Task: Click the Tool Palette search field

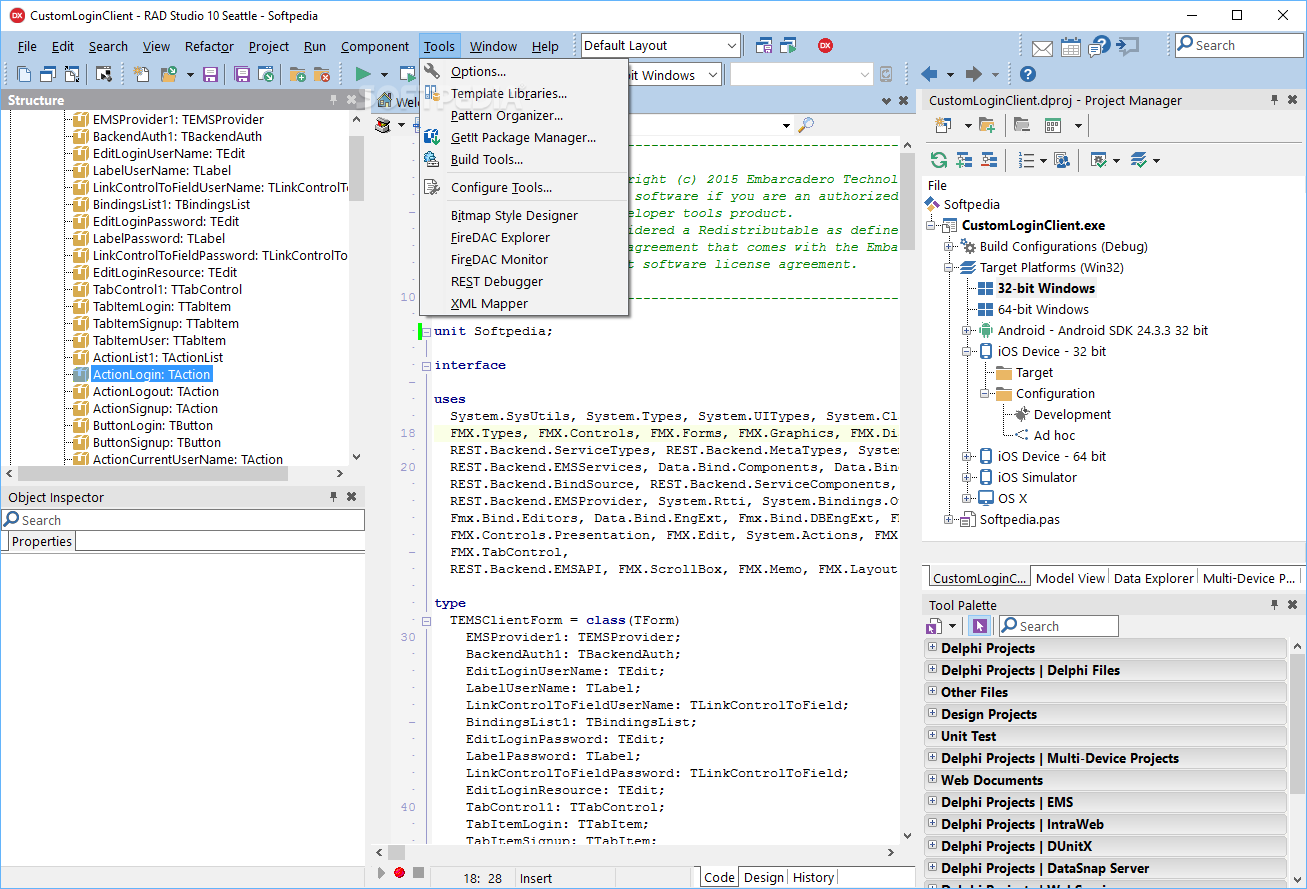Action: pos(1058,626)
